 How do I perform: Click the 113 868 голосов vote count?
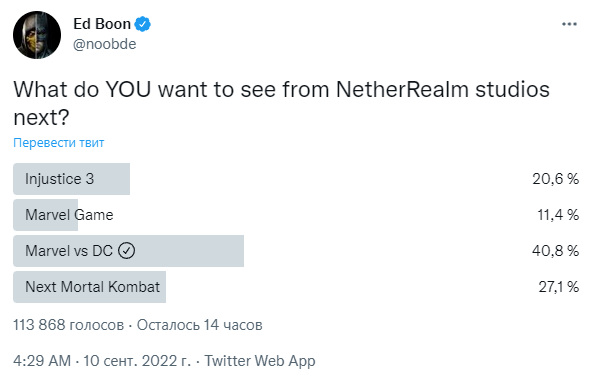point(69,325)
